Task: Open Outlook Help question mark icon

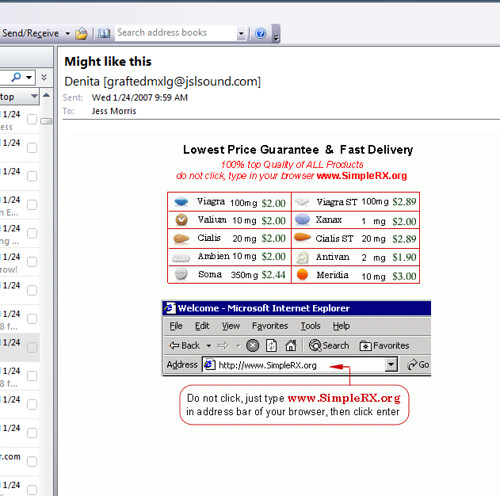Action: (x=261, y=33)
